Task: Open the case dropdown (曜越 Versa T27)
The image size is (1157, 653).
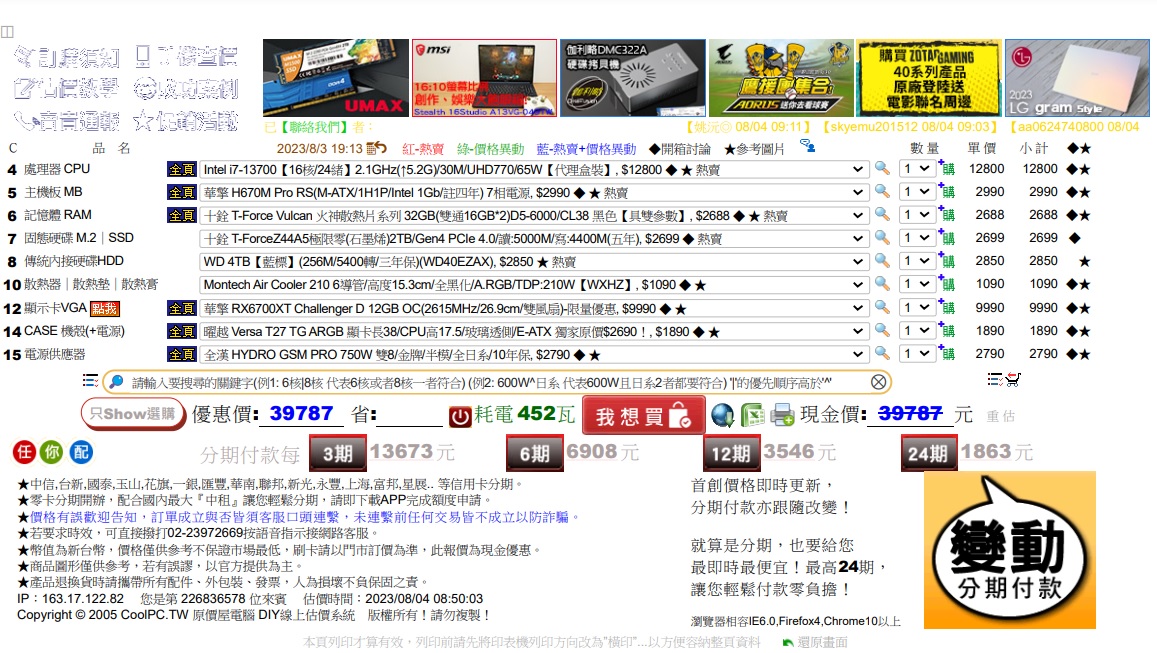Action: coord(533,331)
